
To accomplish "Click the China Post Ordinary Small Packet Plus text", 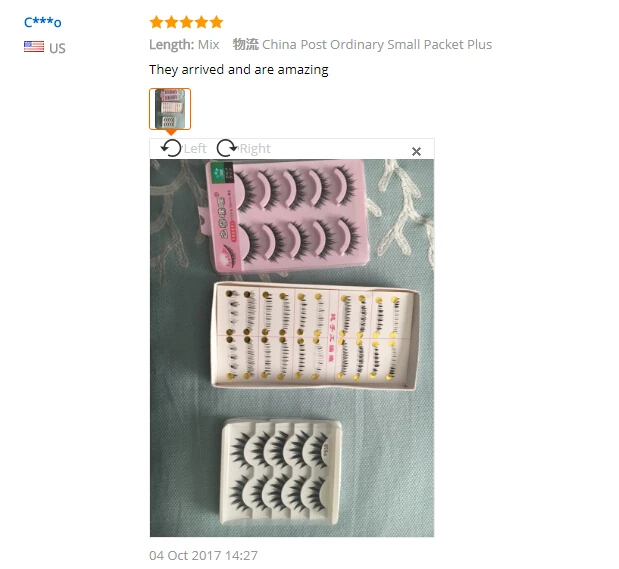I will click(377, 45).
